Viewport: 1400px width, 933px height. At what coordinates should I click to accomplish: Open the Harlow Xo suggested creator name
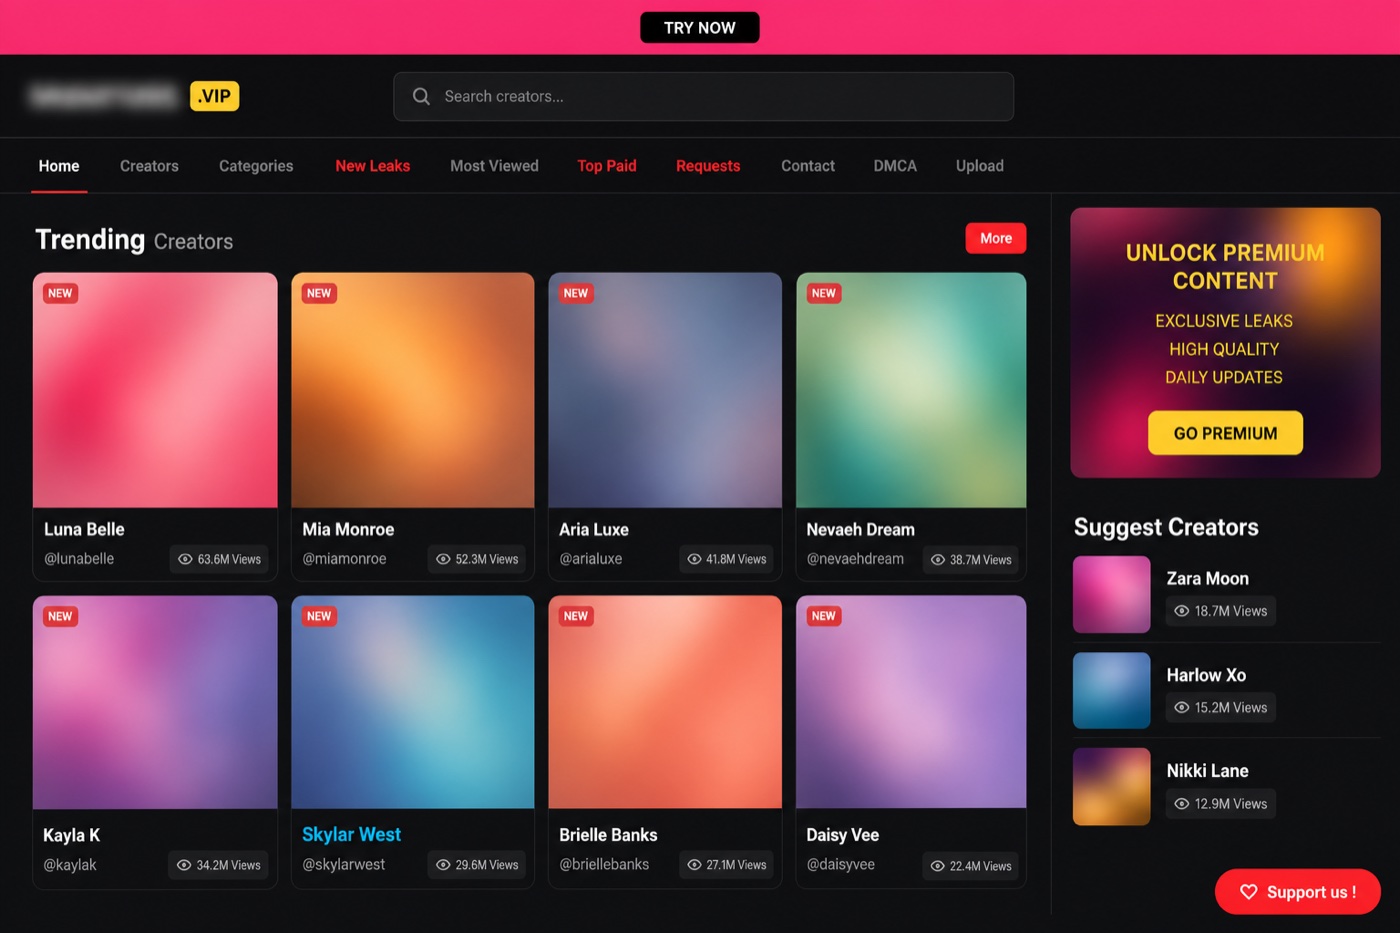tap(1206, 675)
